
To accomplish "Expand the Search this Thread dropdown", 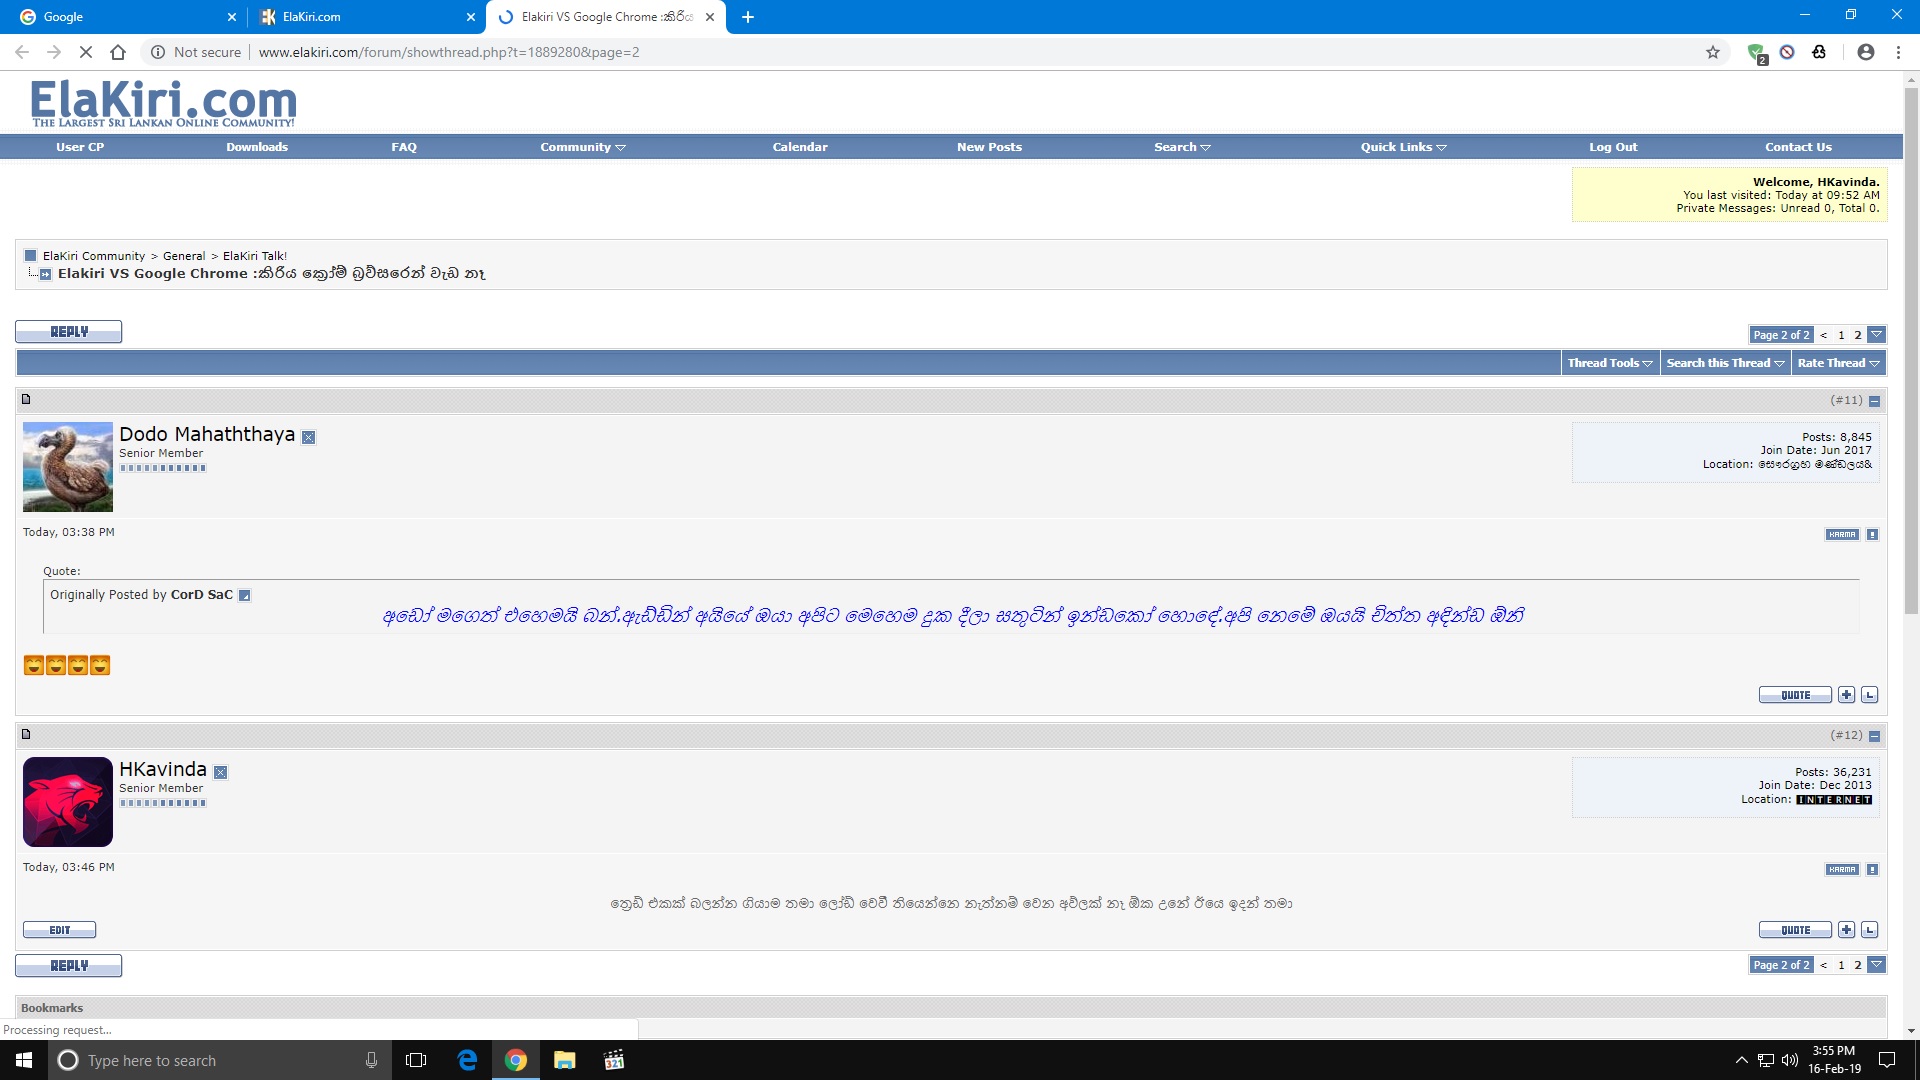I will click(x=1725, y=363).
